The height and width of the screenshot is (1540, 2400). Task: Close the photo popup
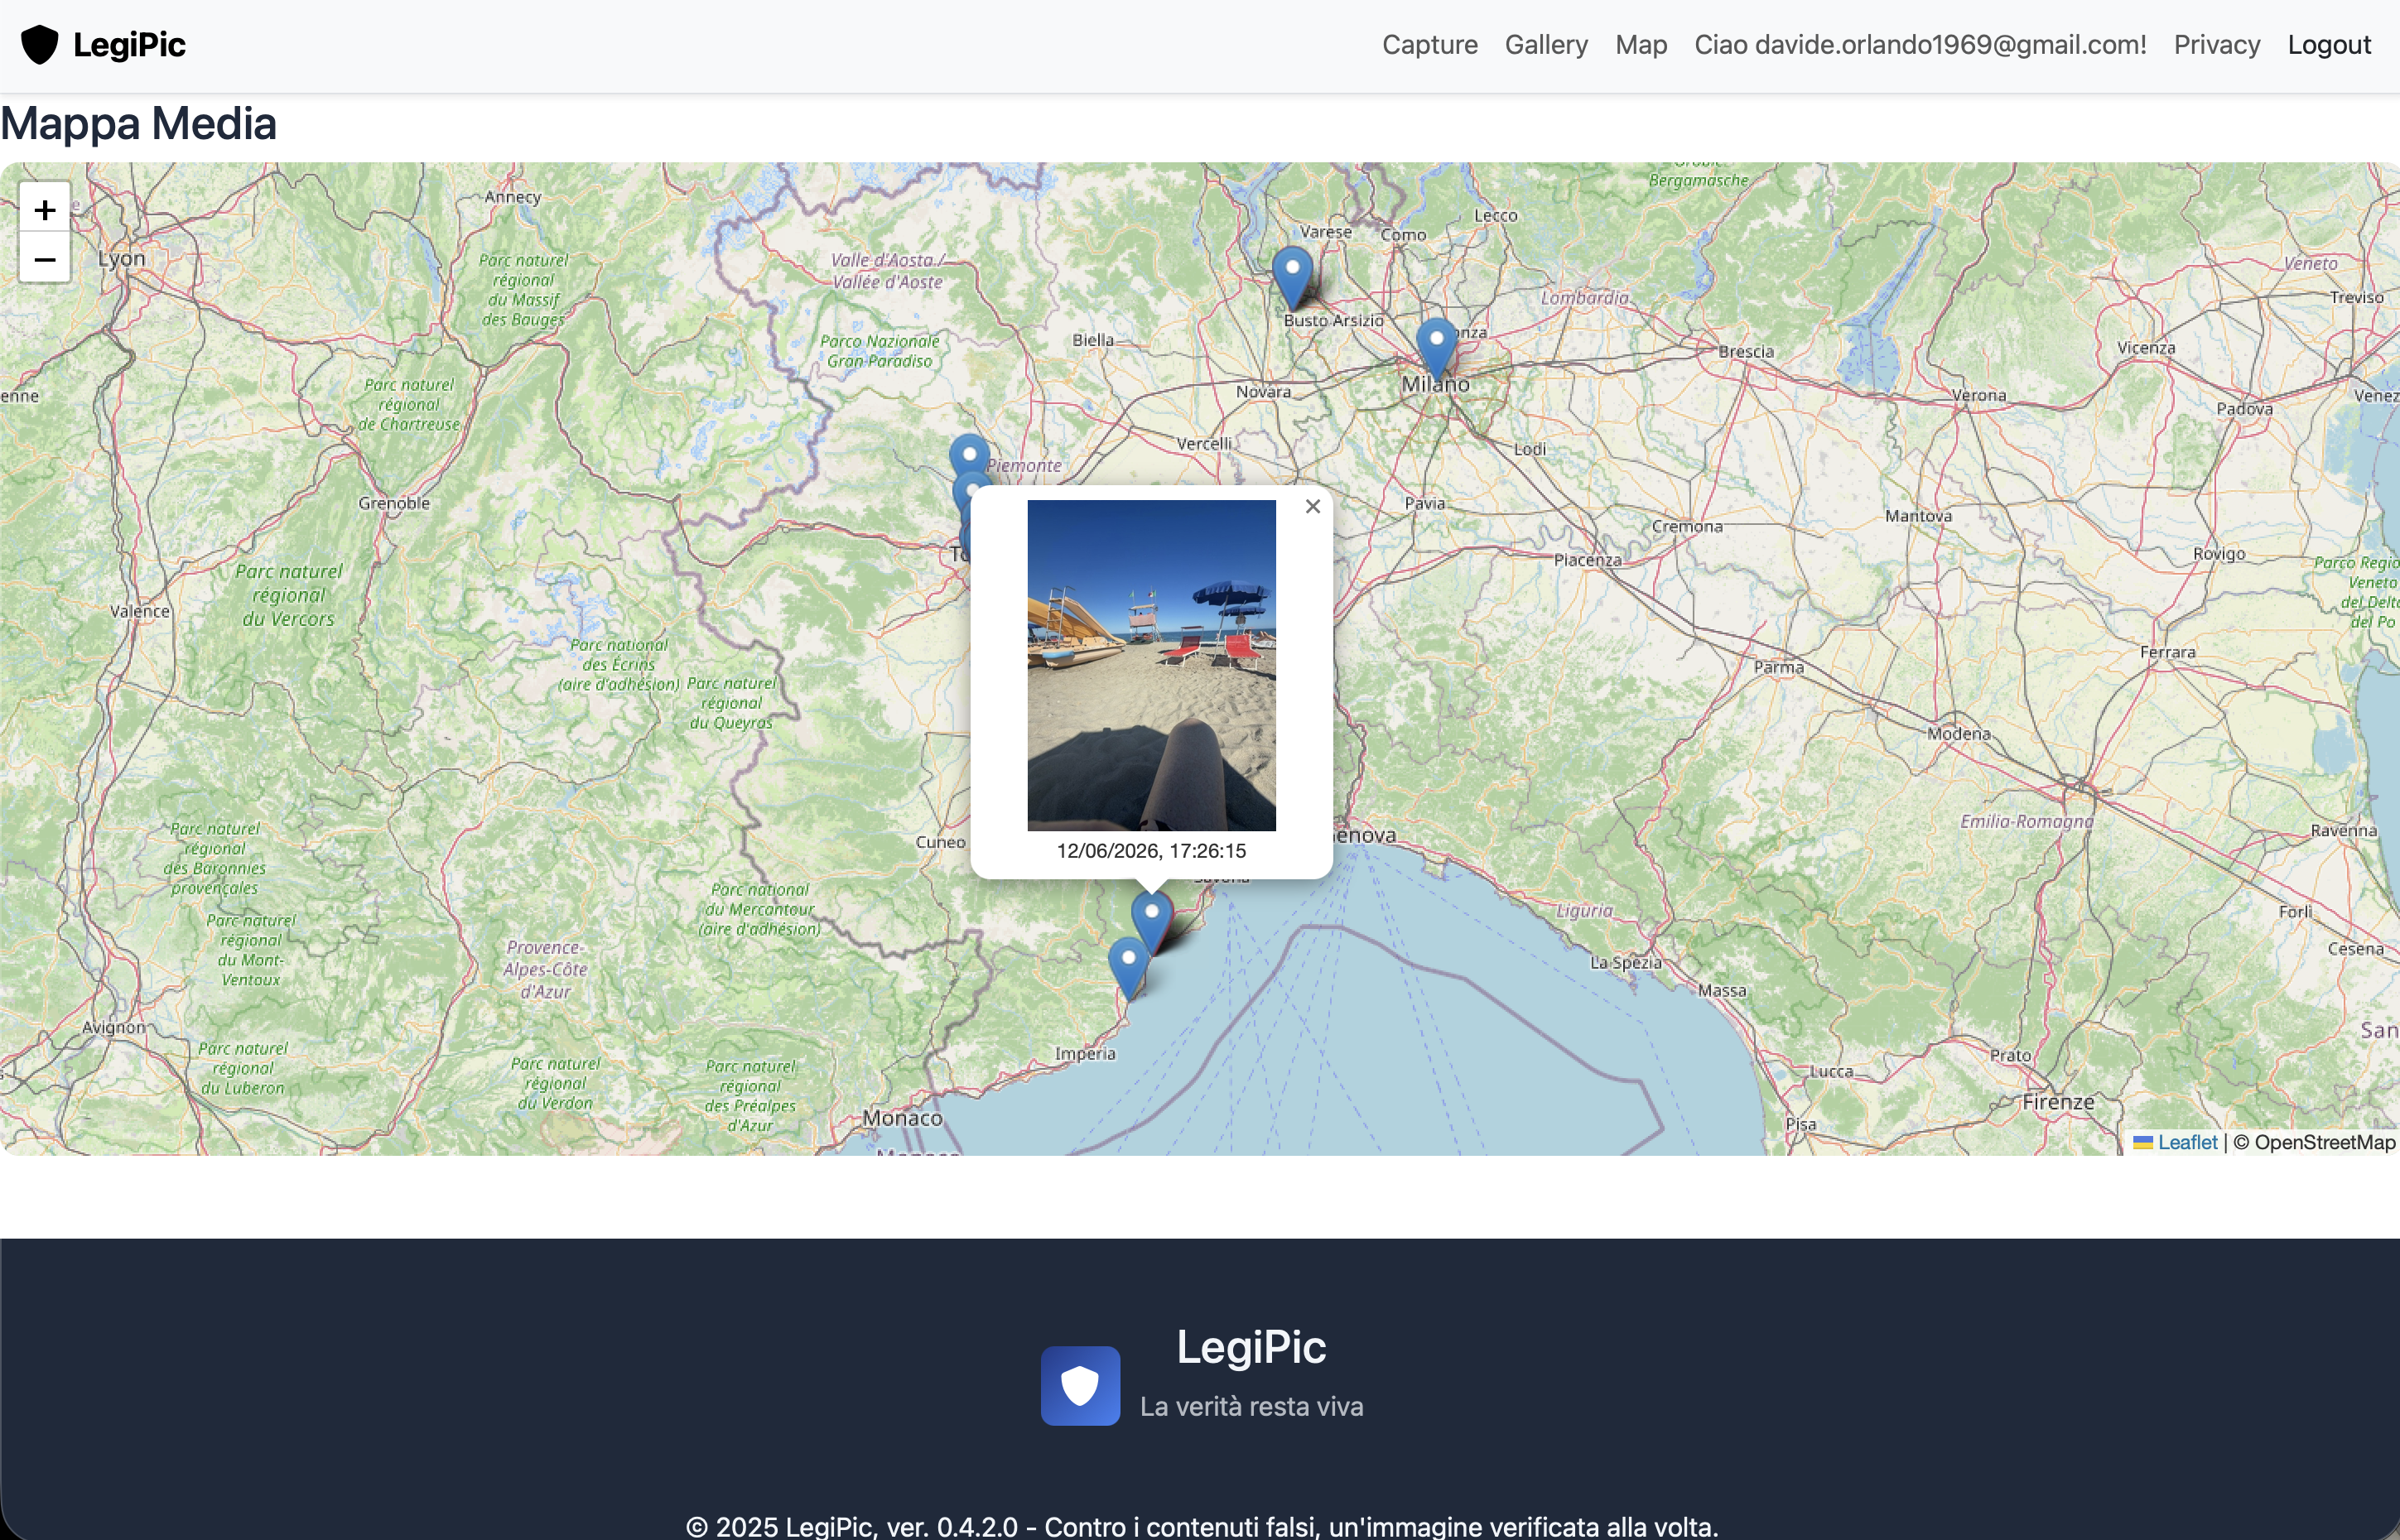1313,507
